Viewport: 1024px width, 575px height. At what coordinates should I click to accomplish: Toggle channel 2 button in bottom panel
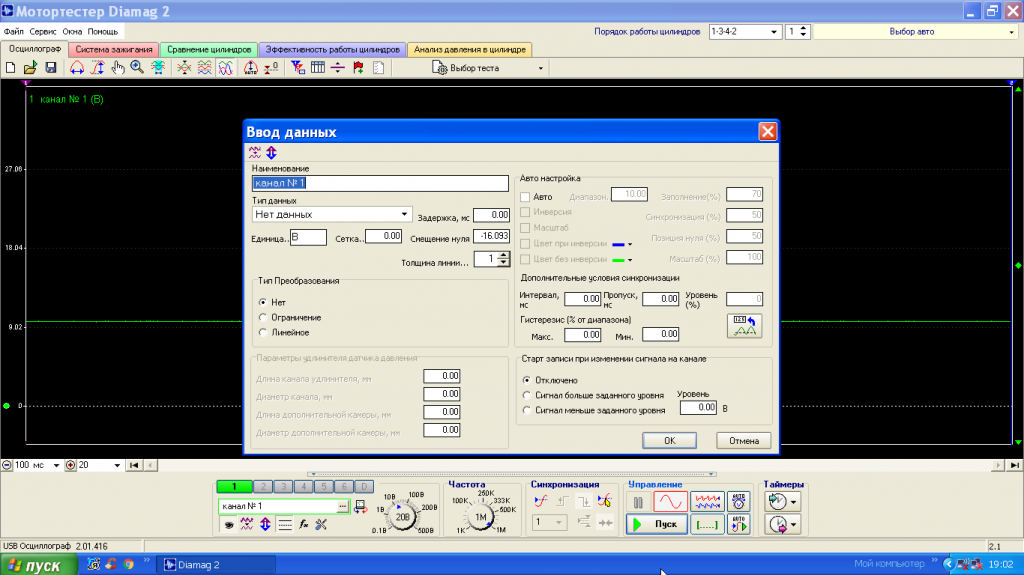click(x=263, y=486)
